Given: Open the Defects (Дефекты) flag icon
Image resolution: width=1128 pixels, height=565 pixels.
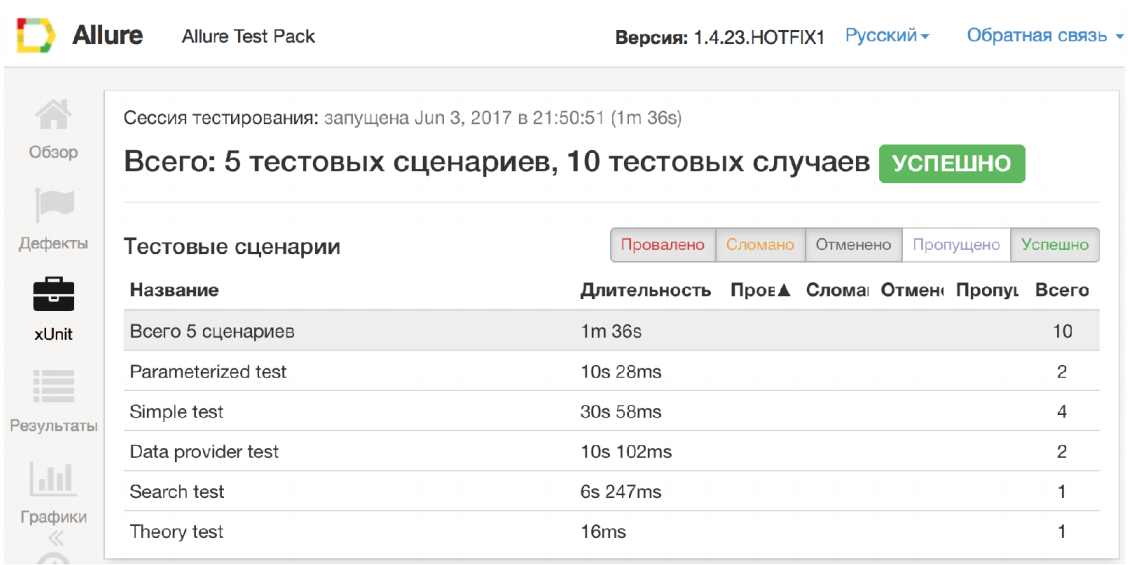Looking at the screenshot, I should pos(53,206).
